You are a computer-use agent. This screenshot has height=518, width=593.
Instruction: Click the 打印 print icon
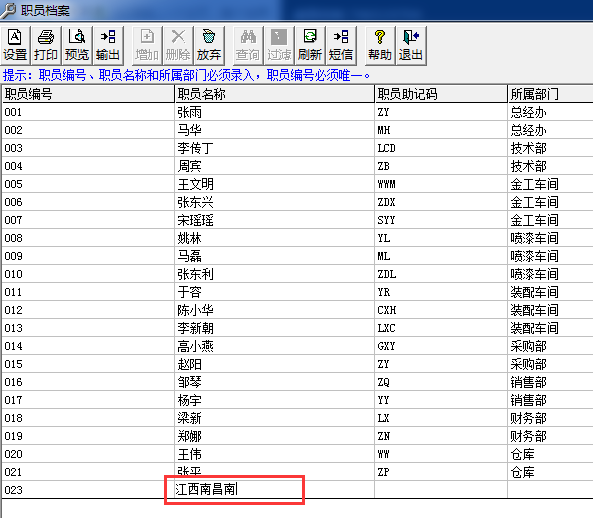tap(46, 45)
